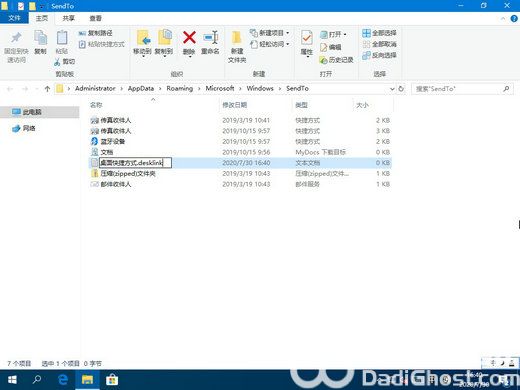
Task: Open Microsoft Store from the taskbar
Action: click(x=112, y=380)
